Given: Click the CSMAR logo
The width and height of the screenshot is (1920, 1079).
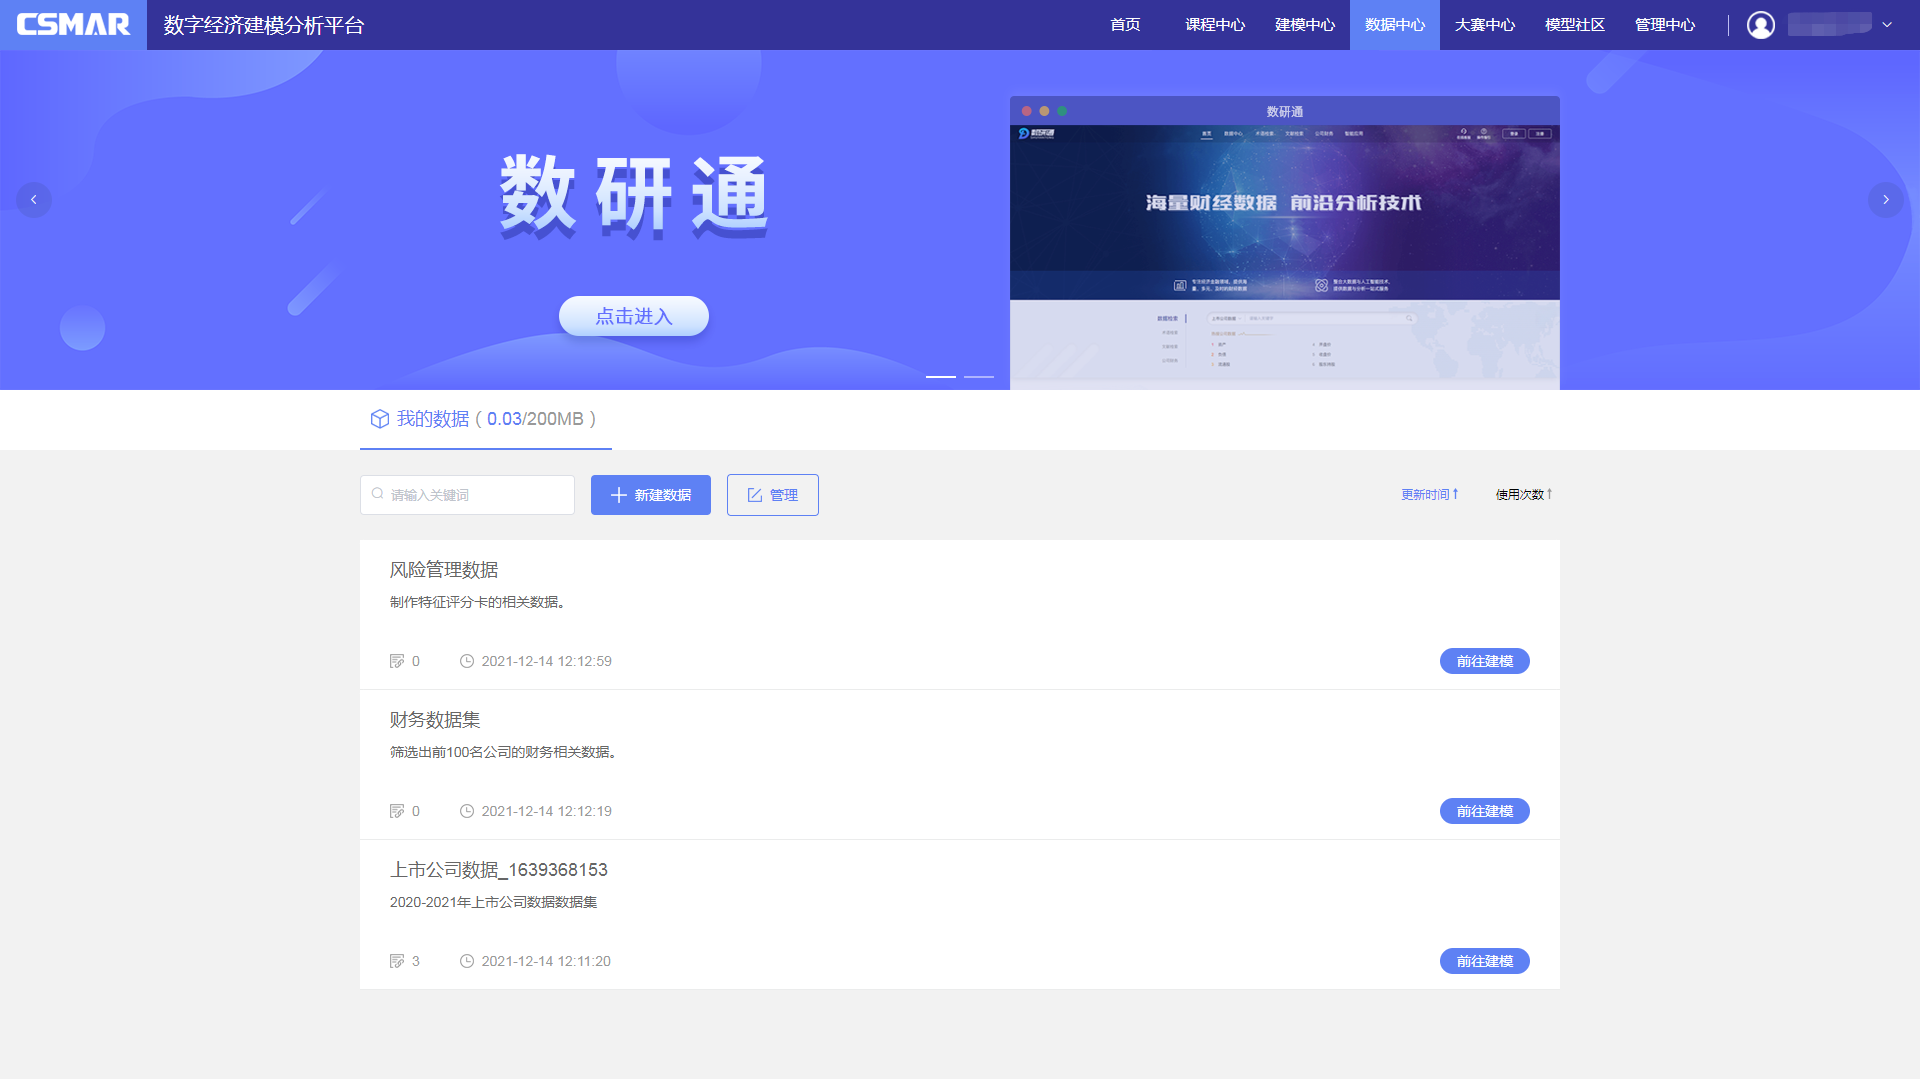Looking at the screenshot, I should (x=73, y=25).
